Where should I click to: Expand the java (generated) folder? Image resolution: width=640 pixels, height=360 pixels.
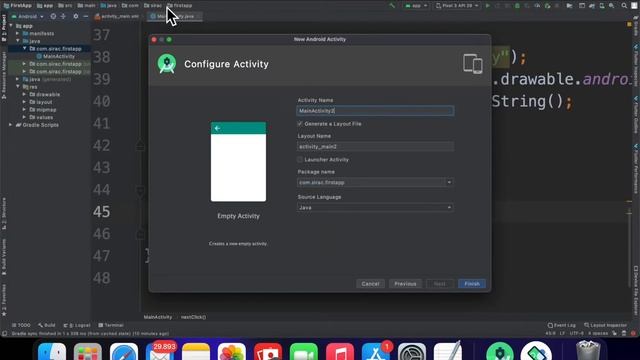pyautogui.click(x=17, y=79)
